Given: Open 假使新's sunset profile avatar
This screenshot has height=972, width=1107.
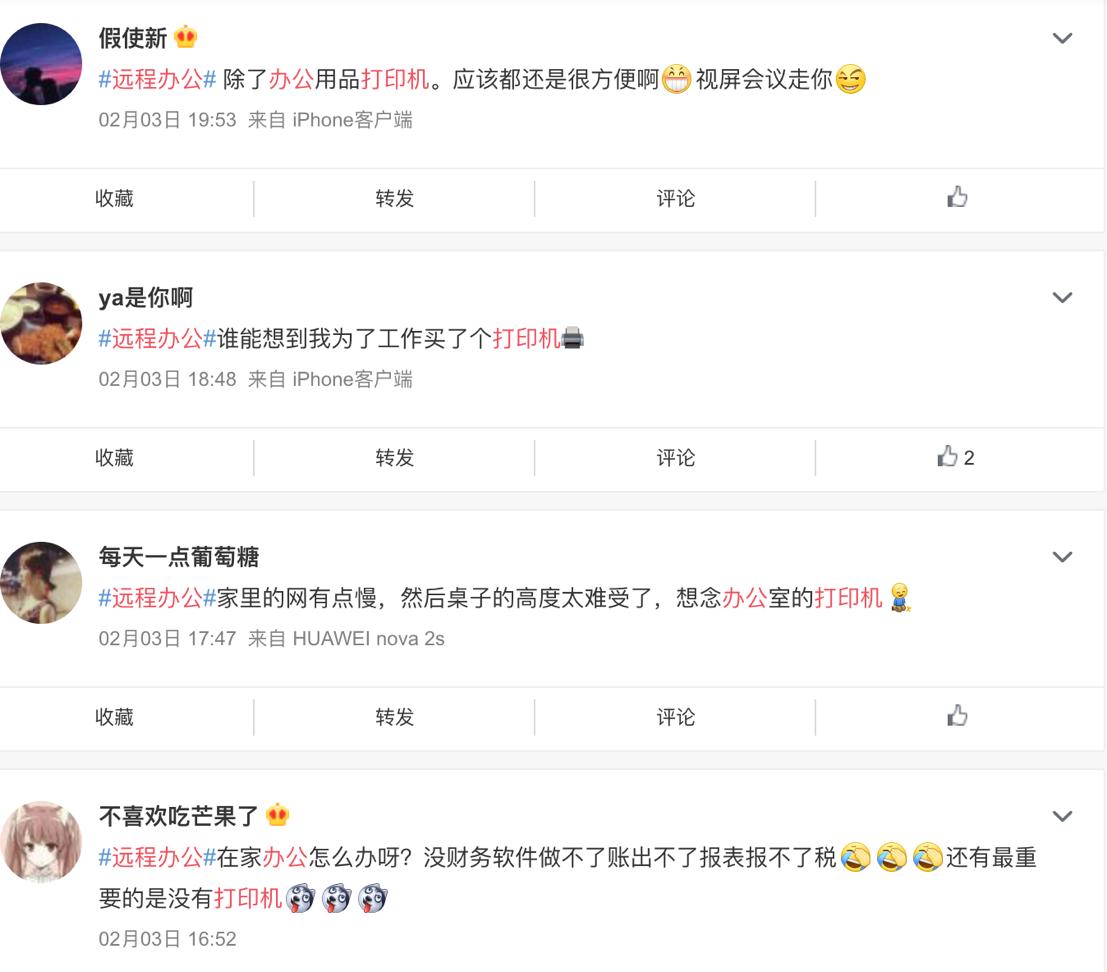Looking at the screenshot, I should (x=41, y=64).
